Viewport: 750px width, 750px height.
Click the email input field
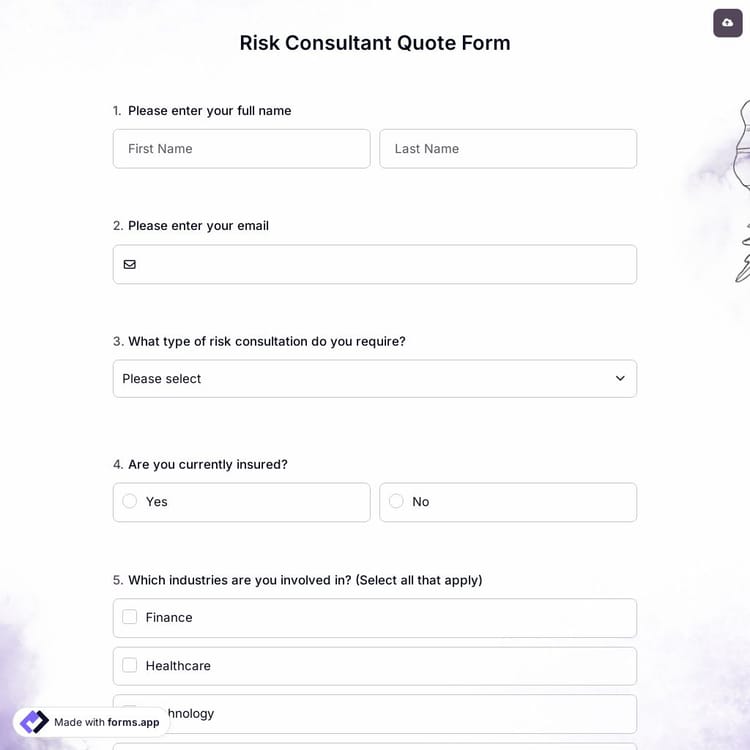pos(385,265)
